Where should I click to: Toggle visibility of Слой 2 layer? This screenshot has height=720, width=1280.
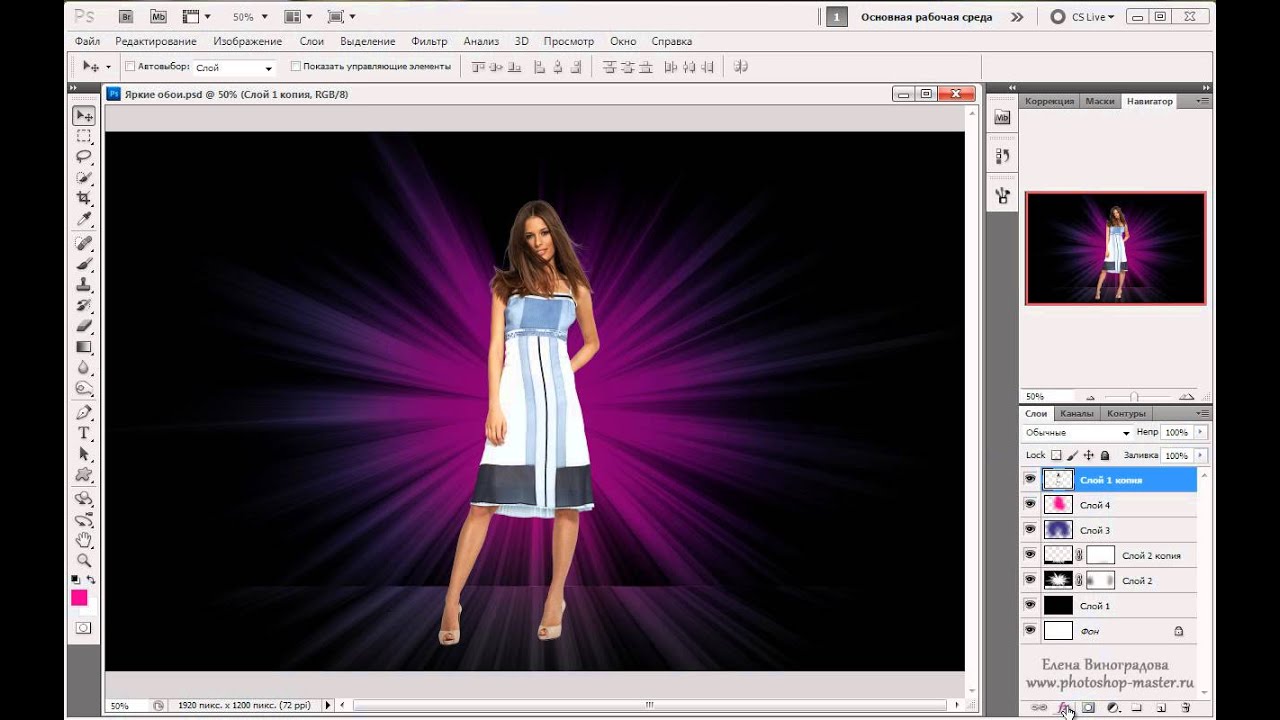pos(1030,580)
